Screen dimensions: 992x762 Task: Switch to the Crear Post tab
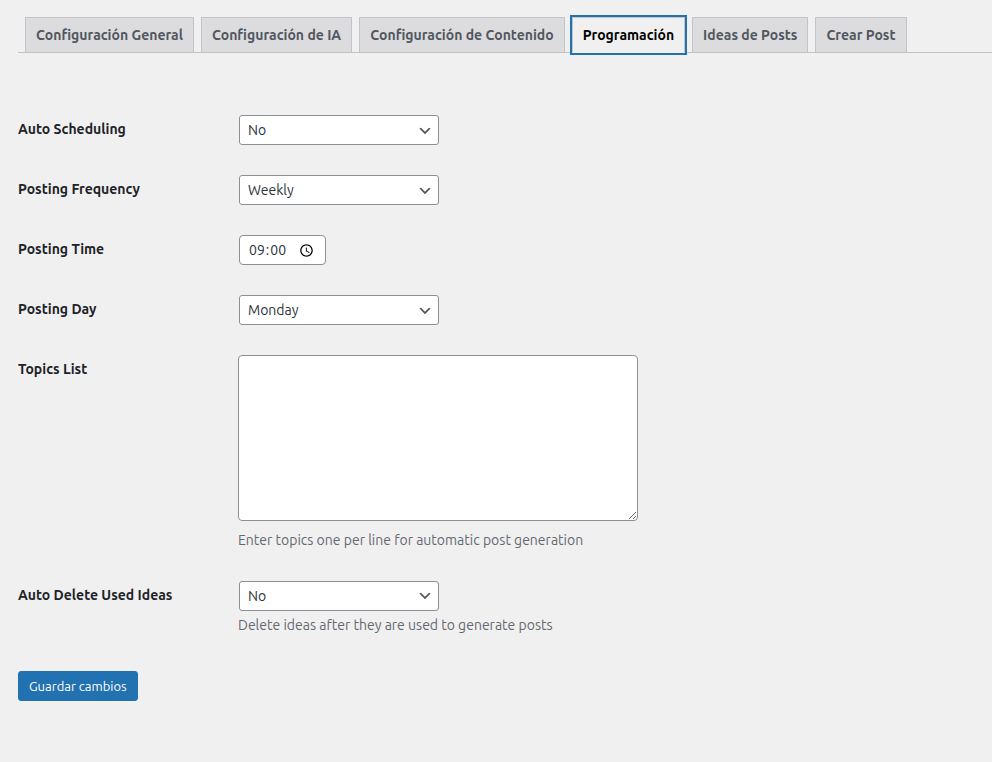[x=860, y=35]
